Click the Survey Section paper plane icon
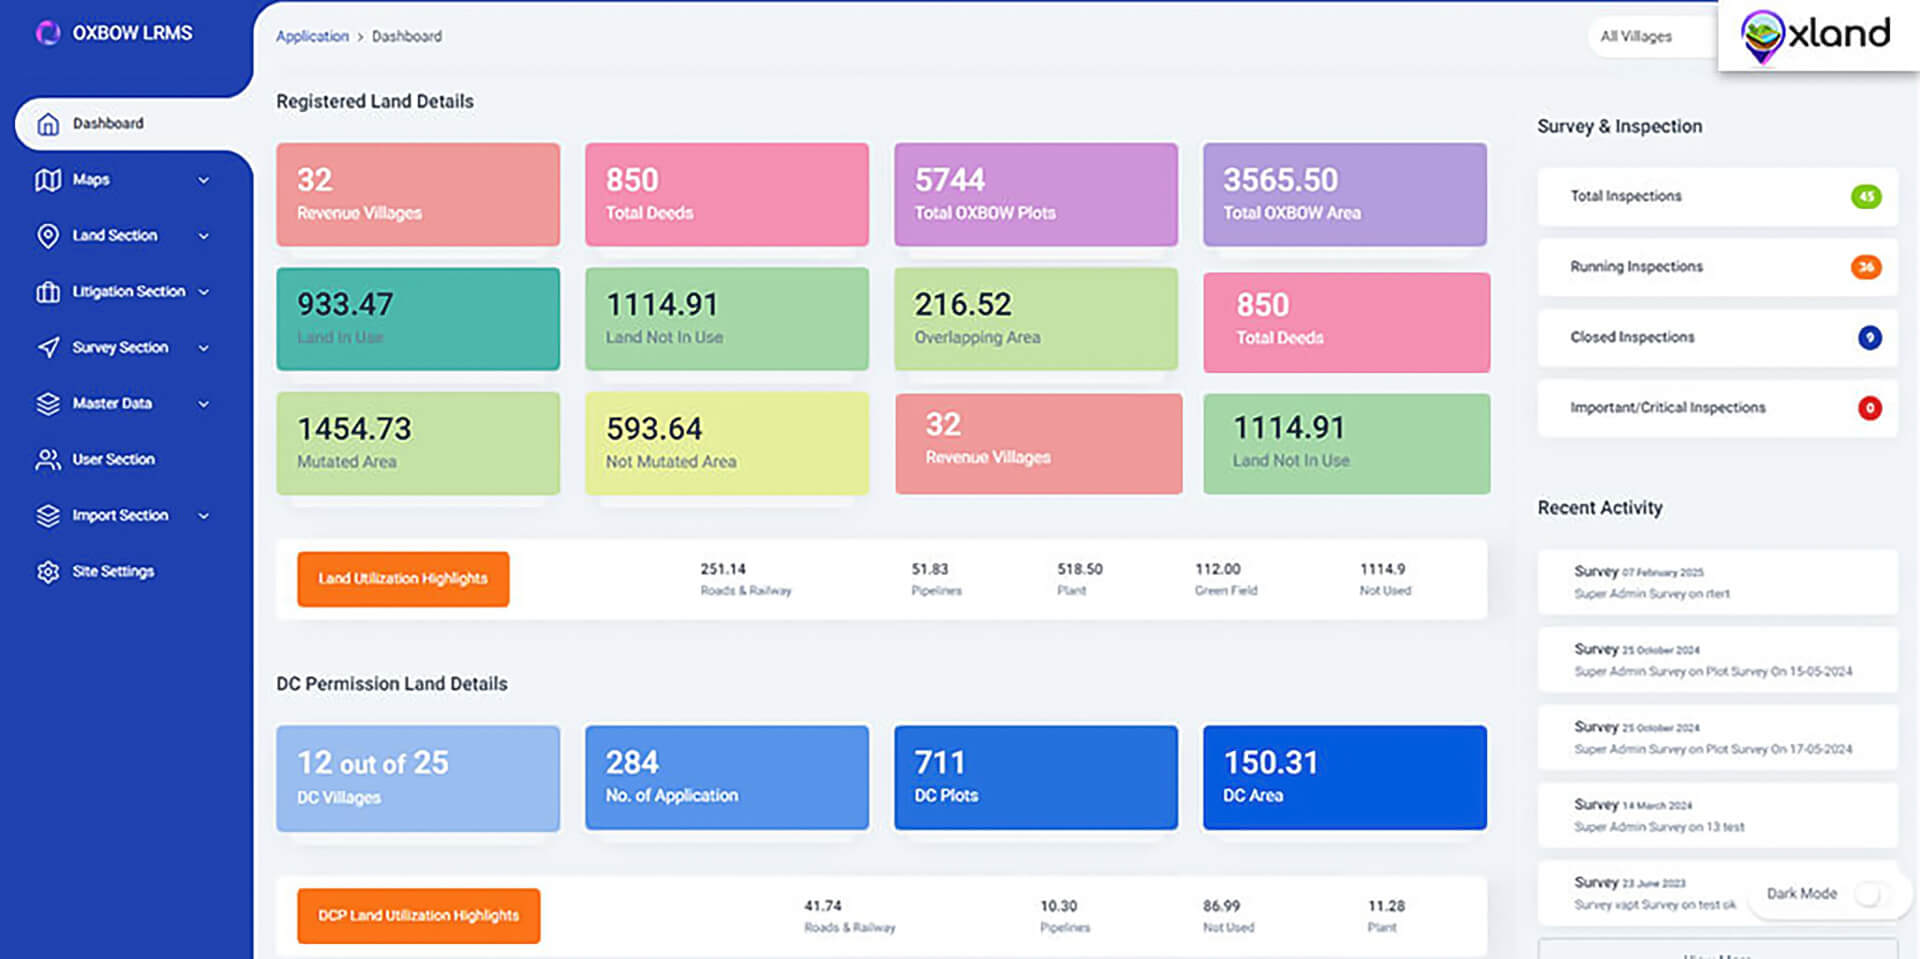Viewport: 1920px width, 959px height. click(x=48, y=348)
